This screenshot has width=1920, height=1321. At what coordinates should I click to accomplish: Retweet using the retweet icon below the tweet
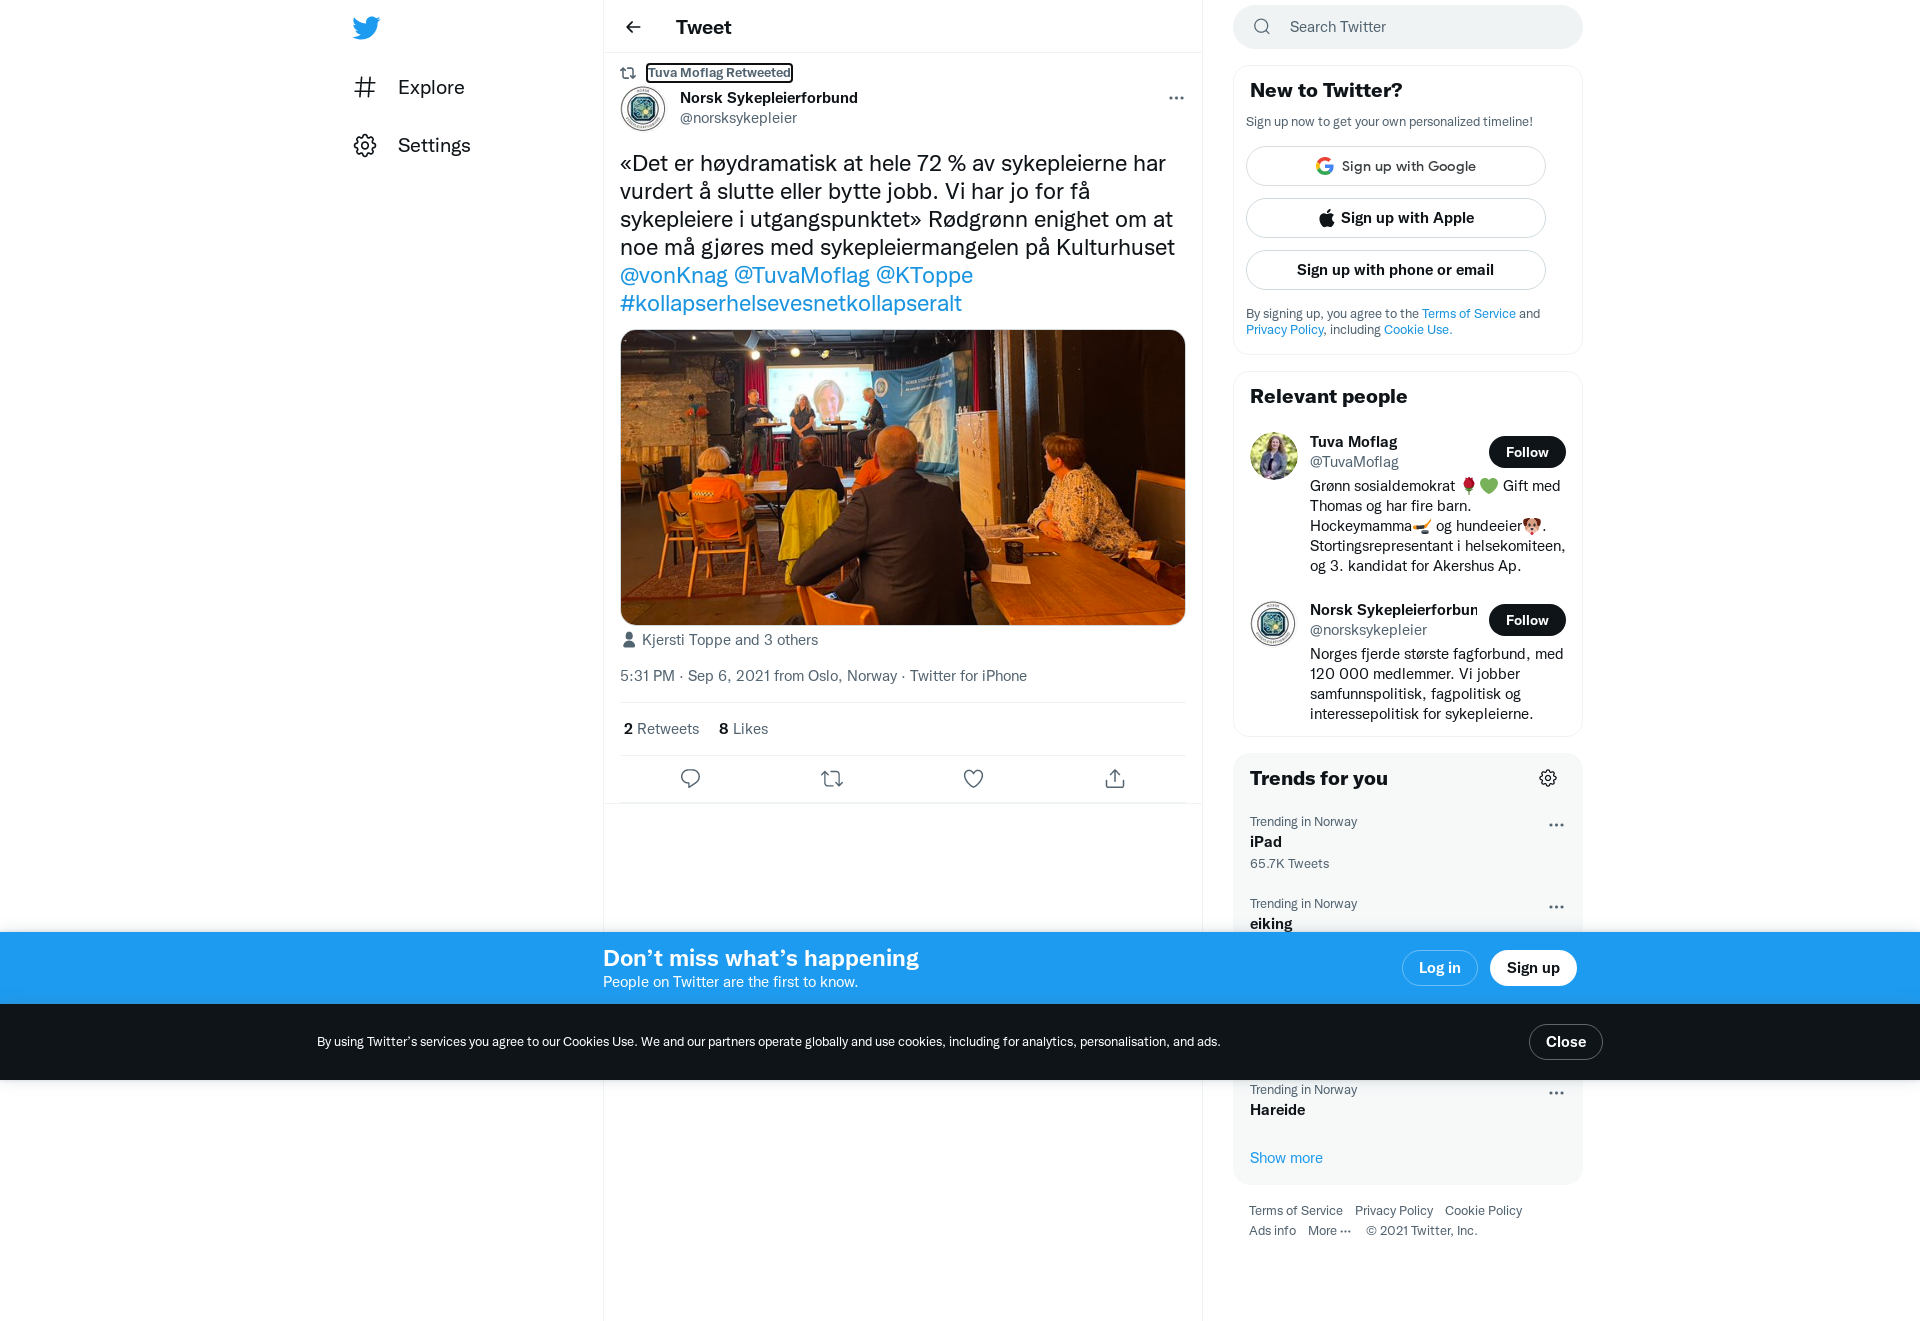832,778
